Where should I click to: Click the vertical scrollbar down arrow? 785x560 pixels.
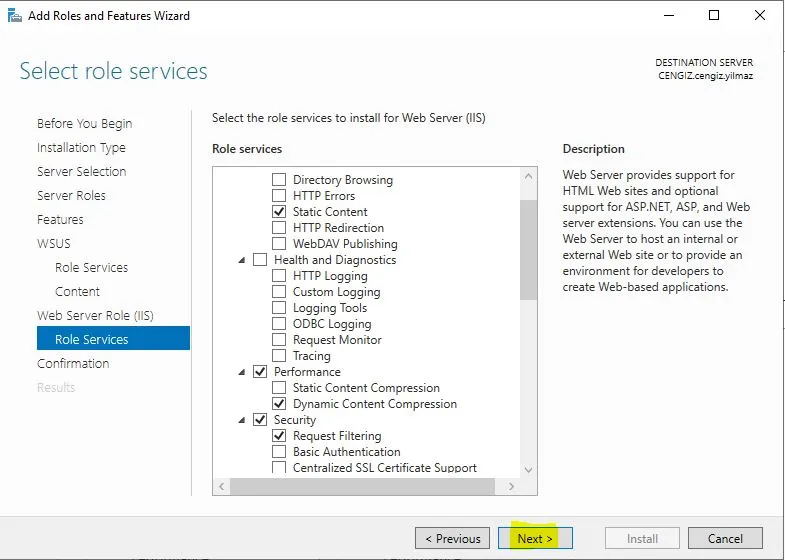coord(529,468)
